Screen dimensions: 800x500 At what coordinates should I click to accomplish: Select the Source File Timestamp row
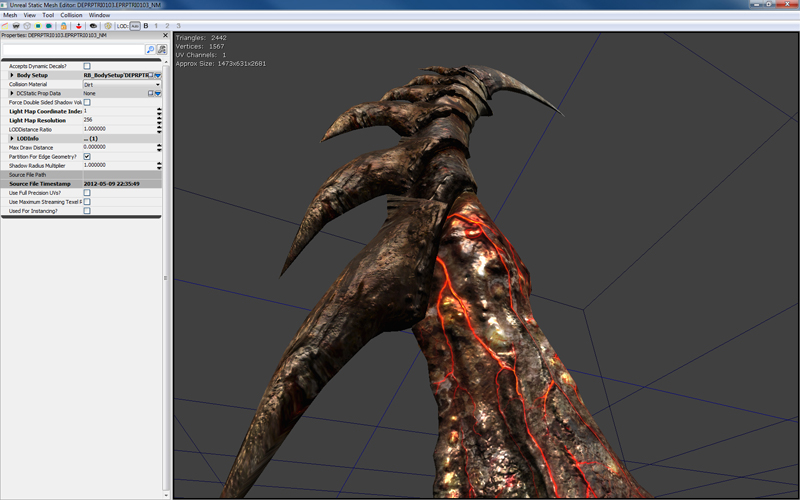tap(81, 184)
